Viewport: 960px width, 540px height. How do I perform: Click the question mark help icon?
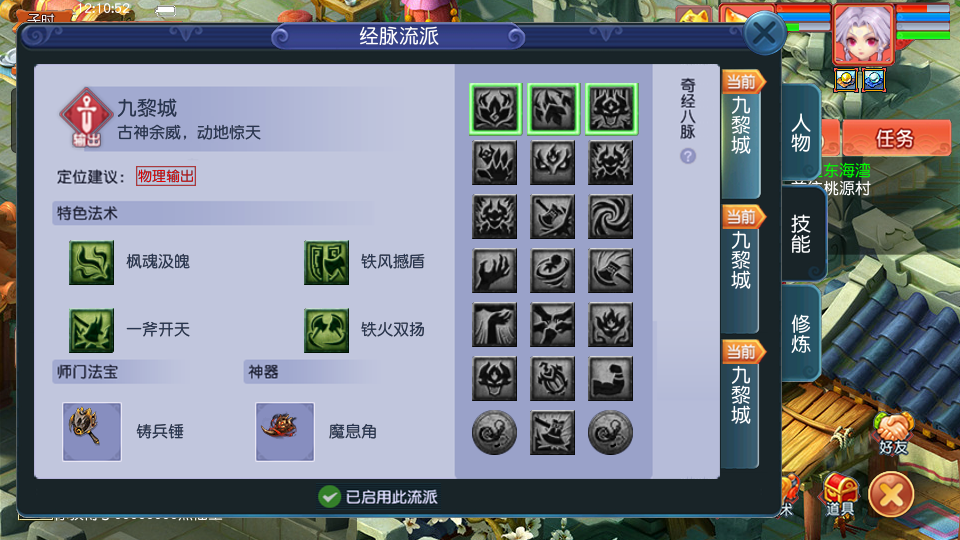688,156
